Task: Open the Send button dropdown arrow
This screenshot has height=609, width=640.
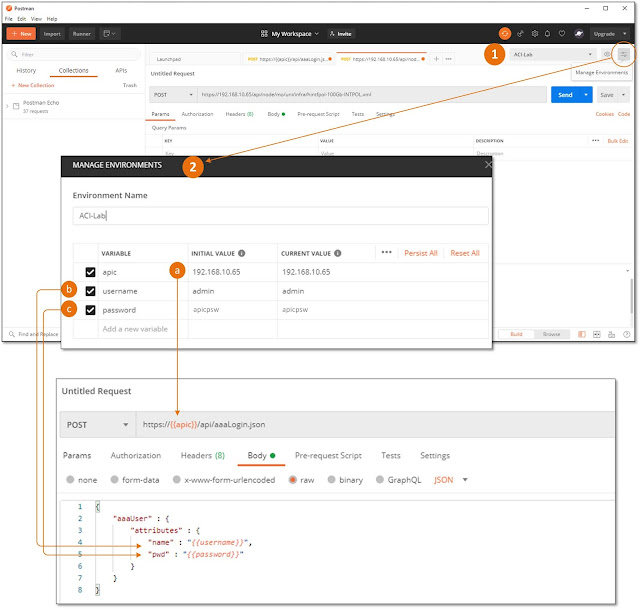Action: coord(586,95)
